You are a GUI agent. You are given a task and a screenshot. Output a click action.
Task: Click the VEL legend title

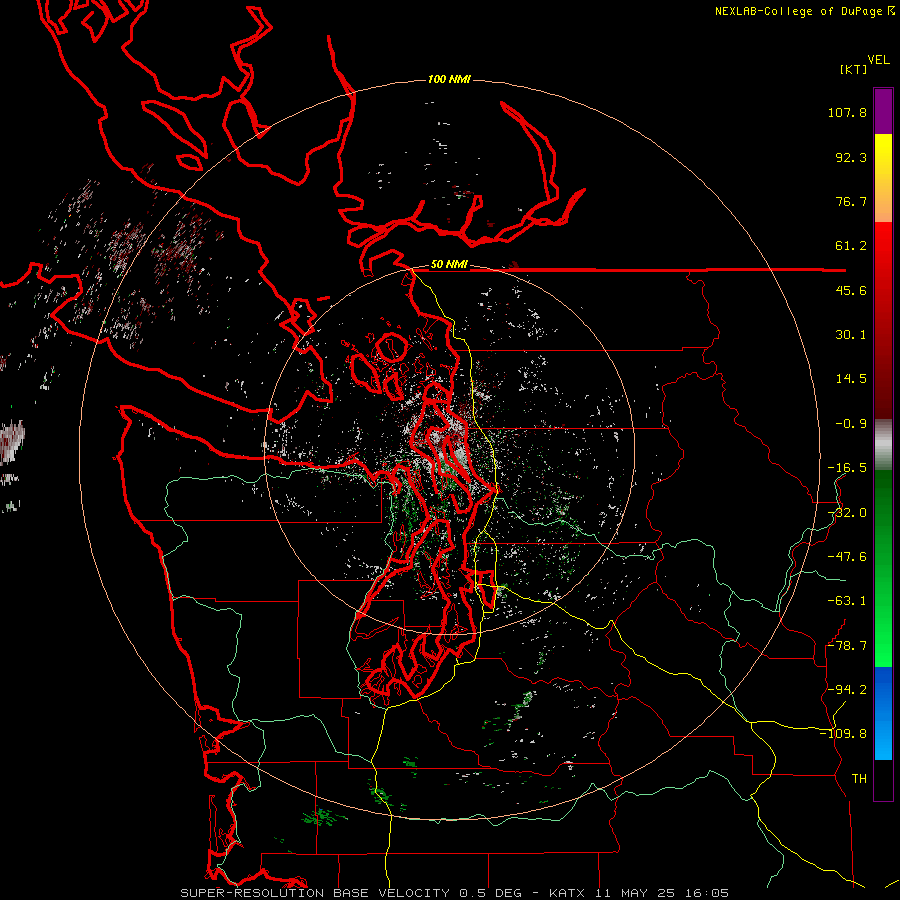[878, 60]
